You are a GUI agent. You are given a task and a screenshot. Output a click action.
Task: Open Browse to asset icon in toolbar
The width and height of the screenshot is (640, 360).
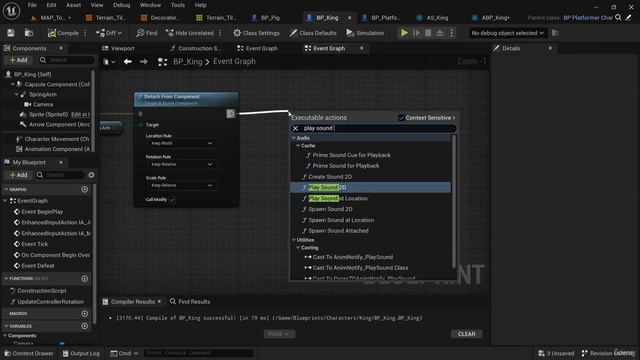pyautogui.click(x=29, y=33)
